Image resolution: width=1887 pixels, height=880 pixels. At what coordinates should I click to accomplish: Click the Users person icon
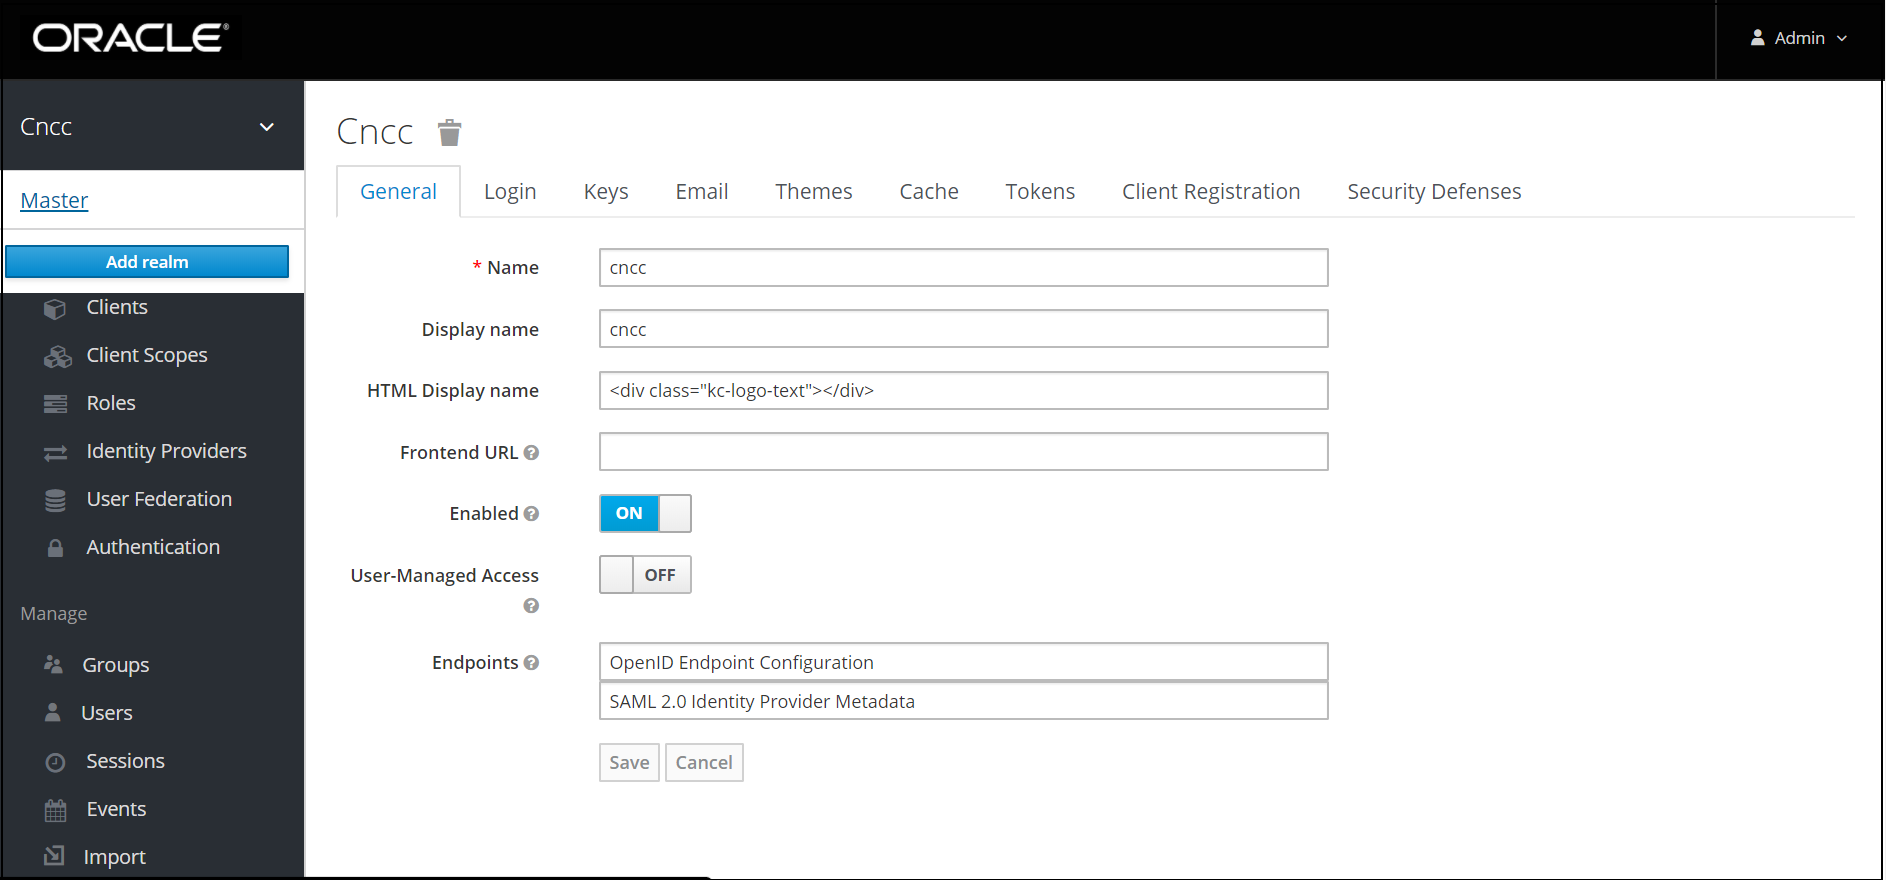[x=53, y=713]
